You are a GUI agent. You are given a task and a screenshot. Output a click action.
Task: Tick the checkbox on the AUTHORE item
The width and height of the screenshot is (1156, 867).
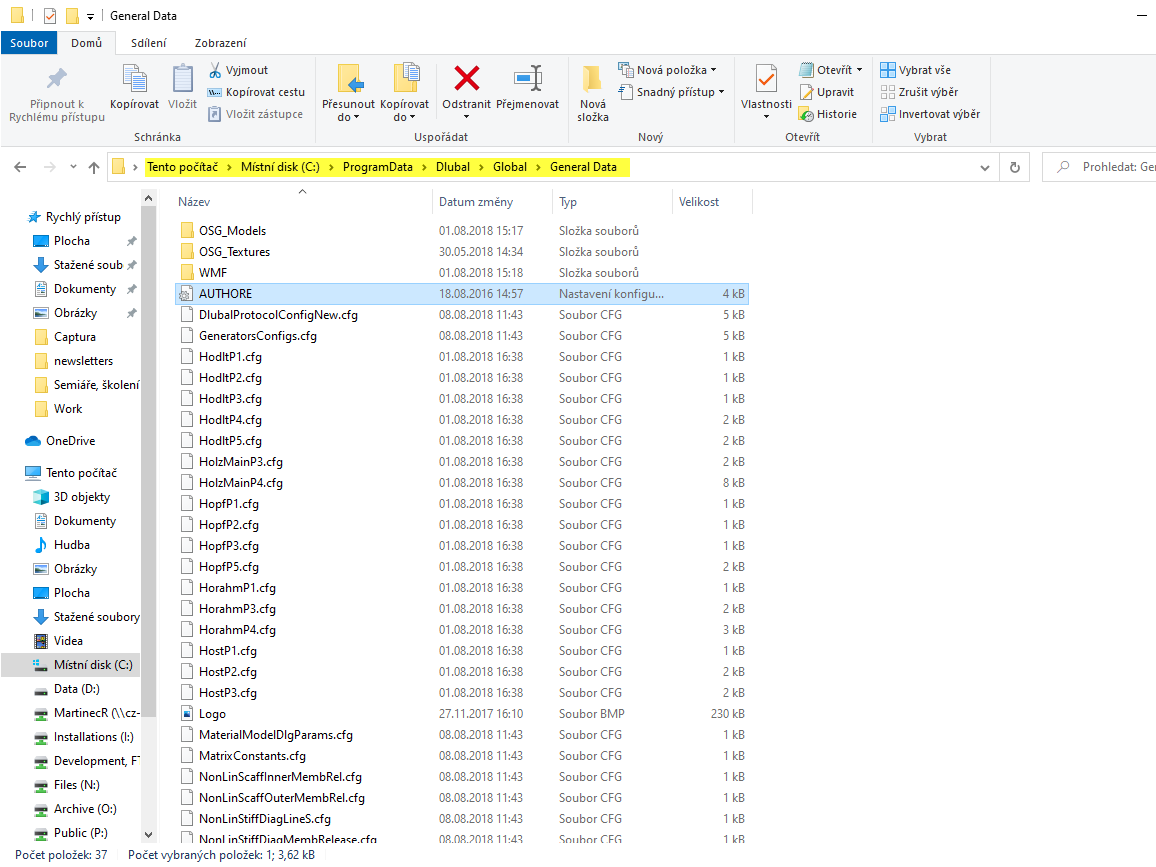183,293
